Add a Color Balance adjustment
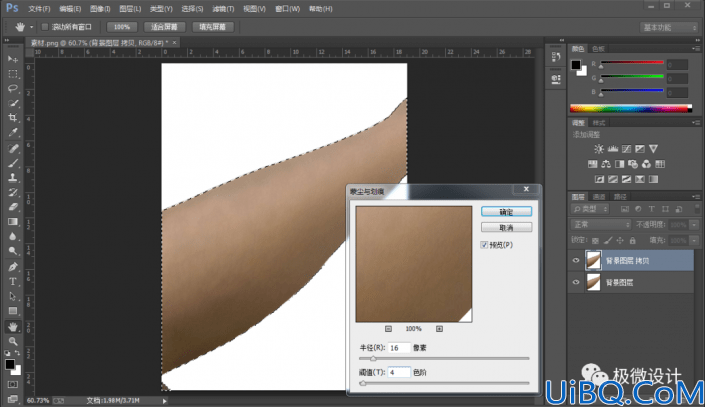This screenshot has height=407, width=705. (606, 164)
